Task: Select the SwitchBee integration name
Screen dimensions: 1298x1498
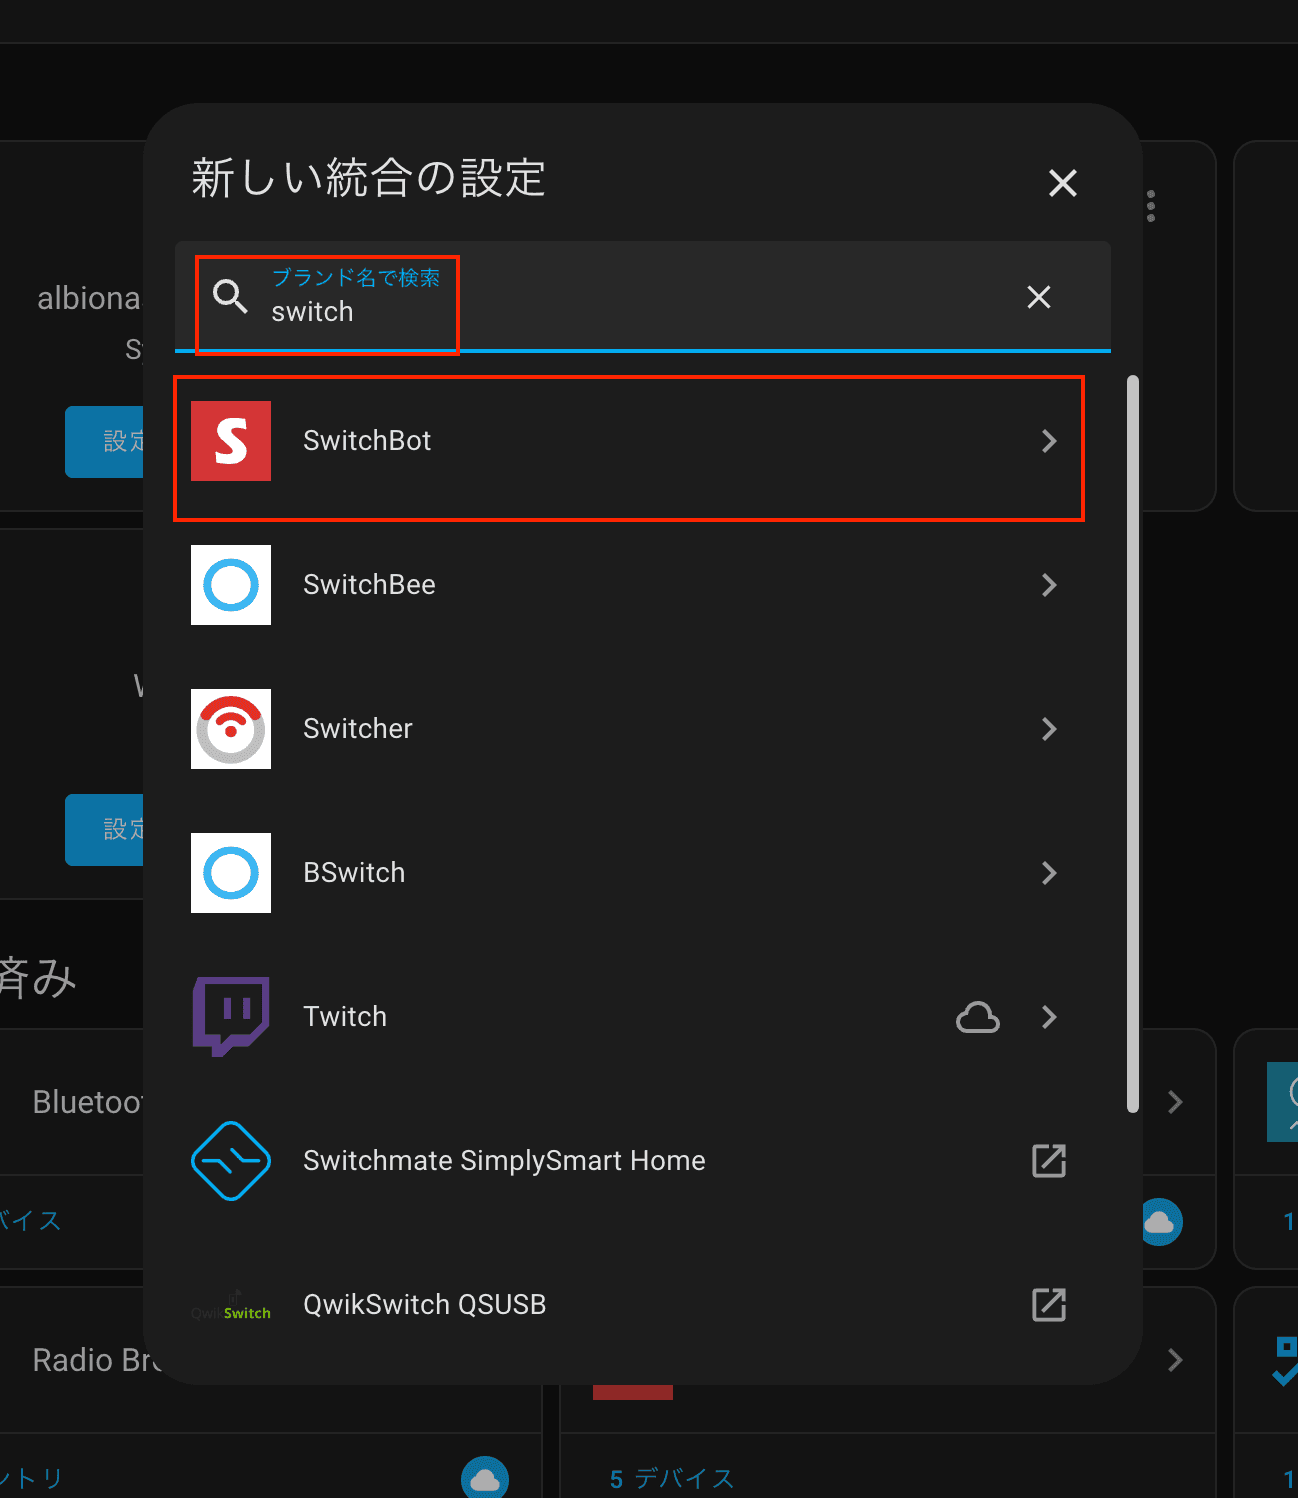Action: pyautogui.click(x=369, y=585)
